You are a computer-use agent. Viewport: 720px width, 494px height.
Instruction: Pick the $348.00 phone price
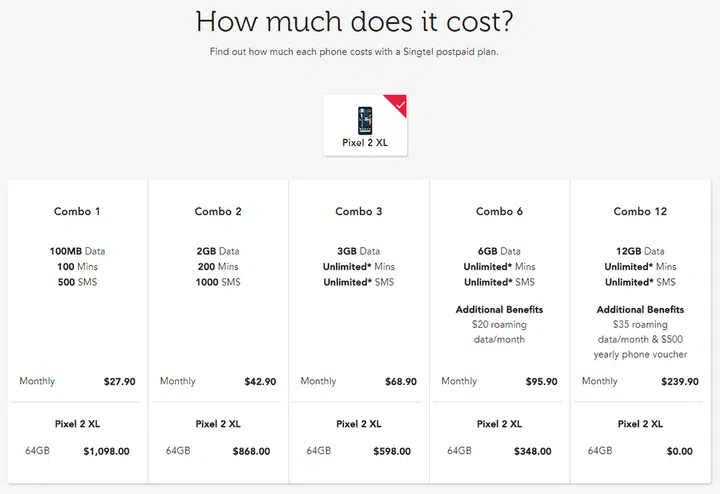(531, 452)
